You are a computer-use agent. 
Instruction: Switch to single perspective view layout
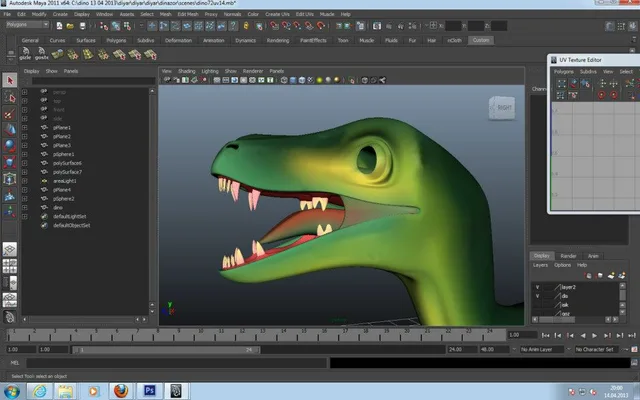pyautogui.click(x=9, y=249)
